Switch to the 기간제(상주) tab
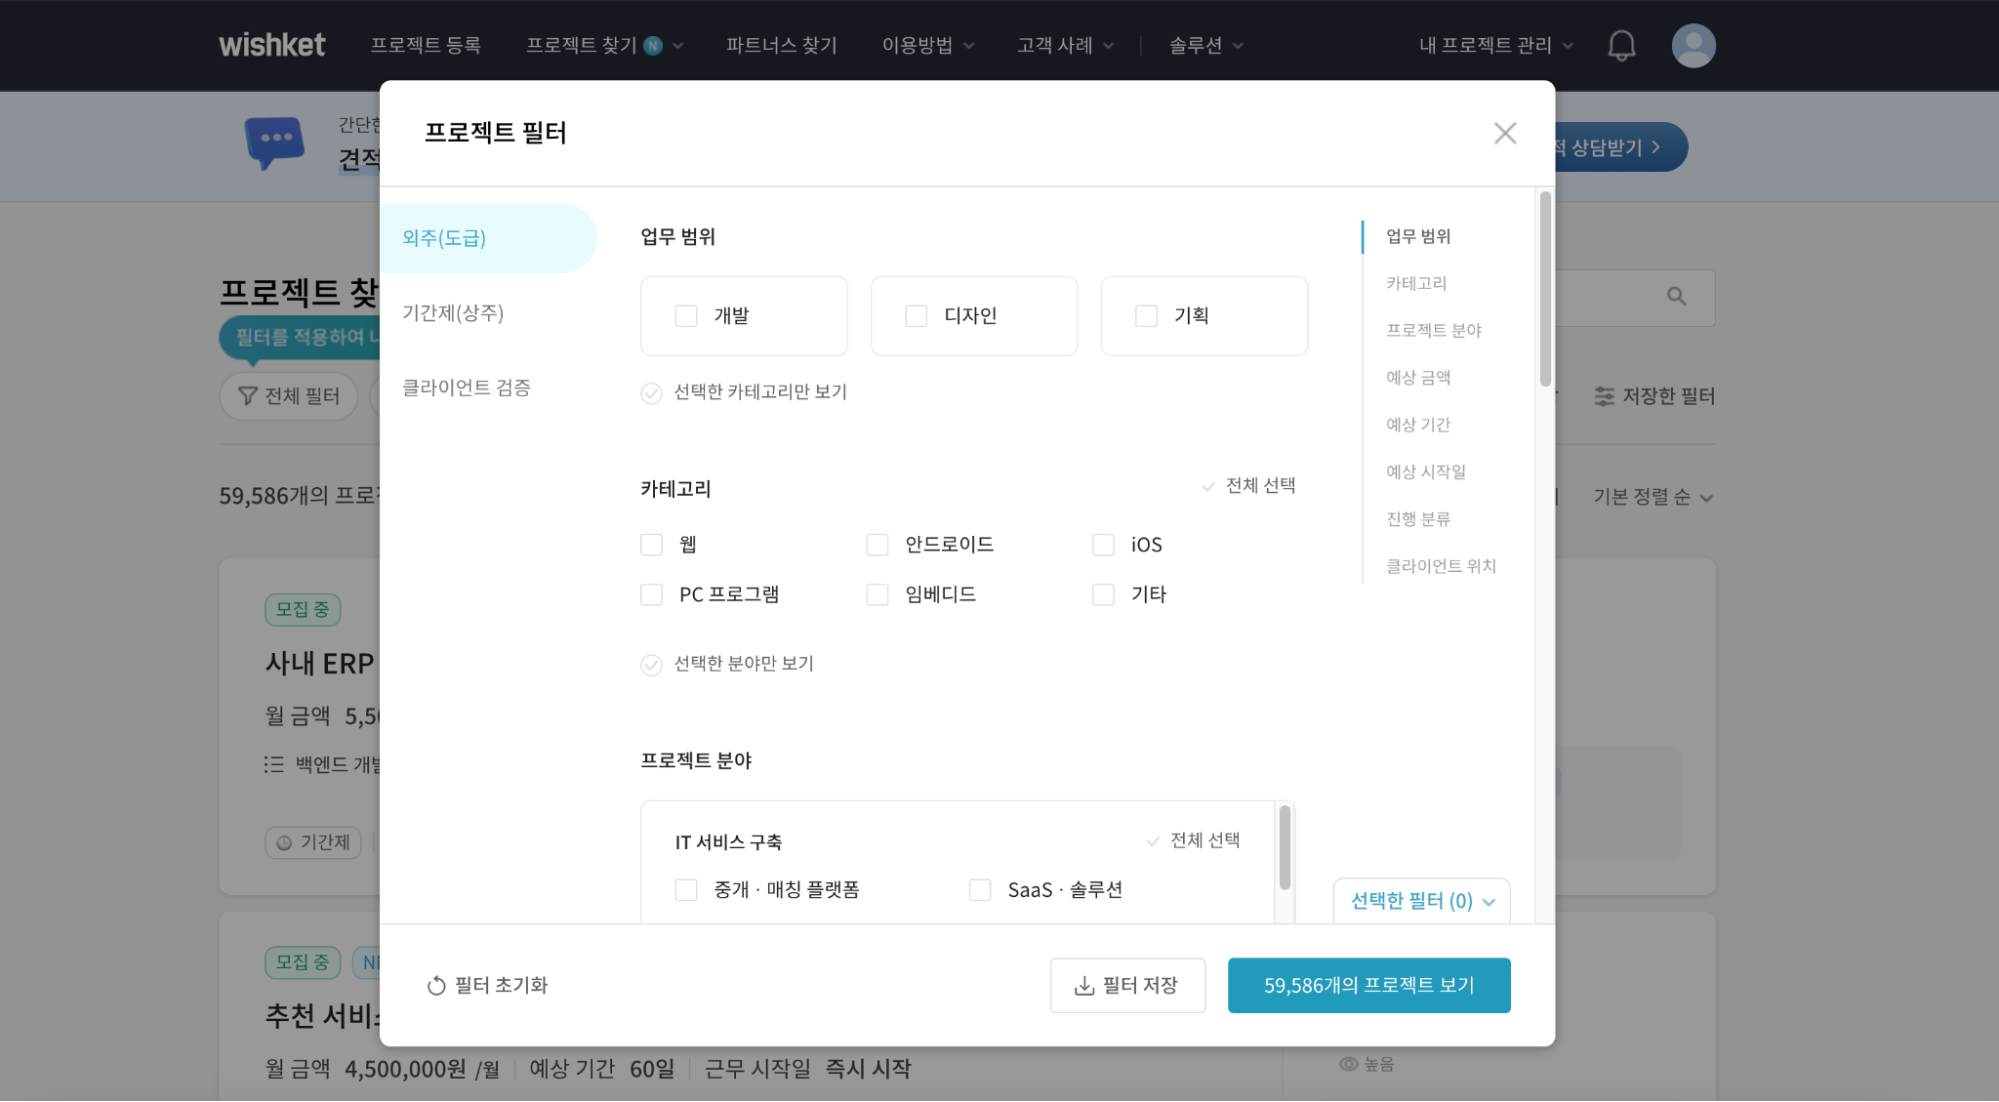This screenshot has height=1102, width=1999. tap(453, 313)
